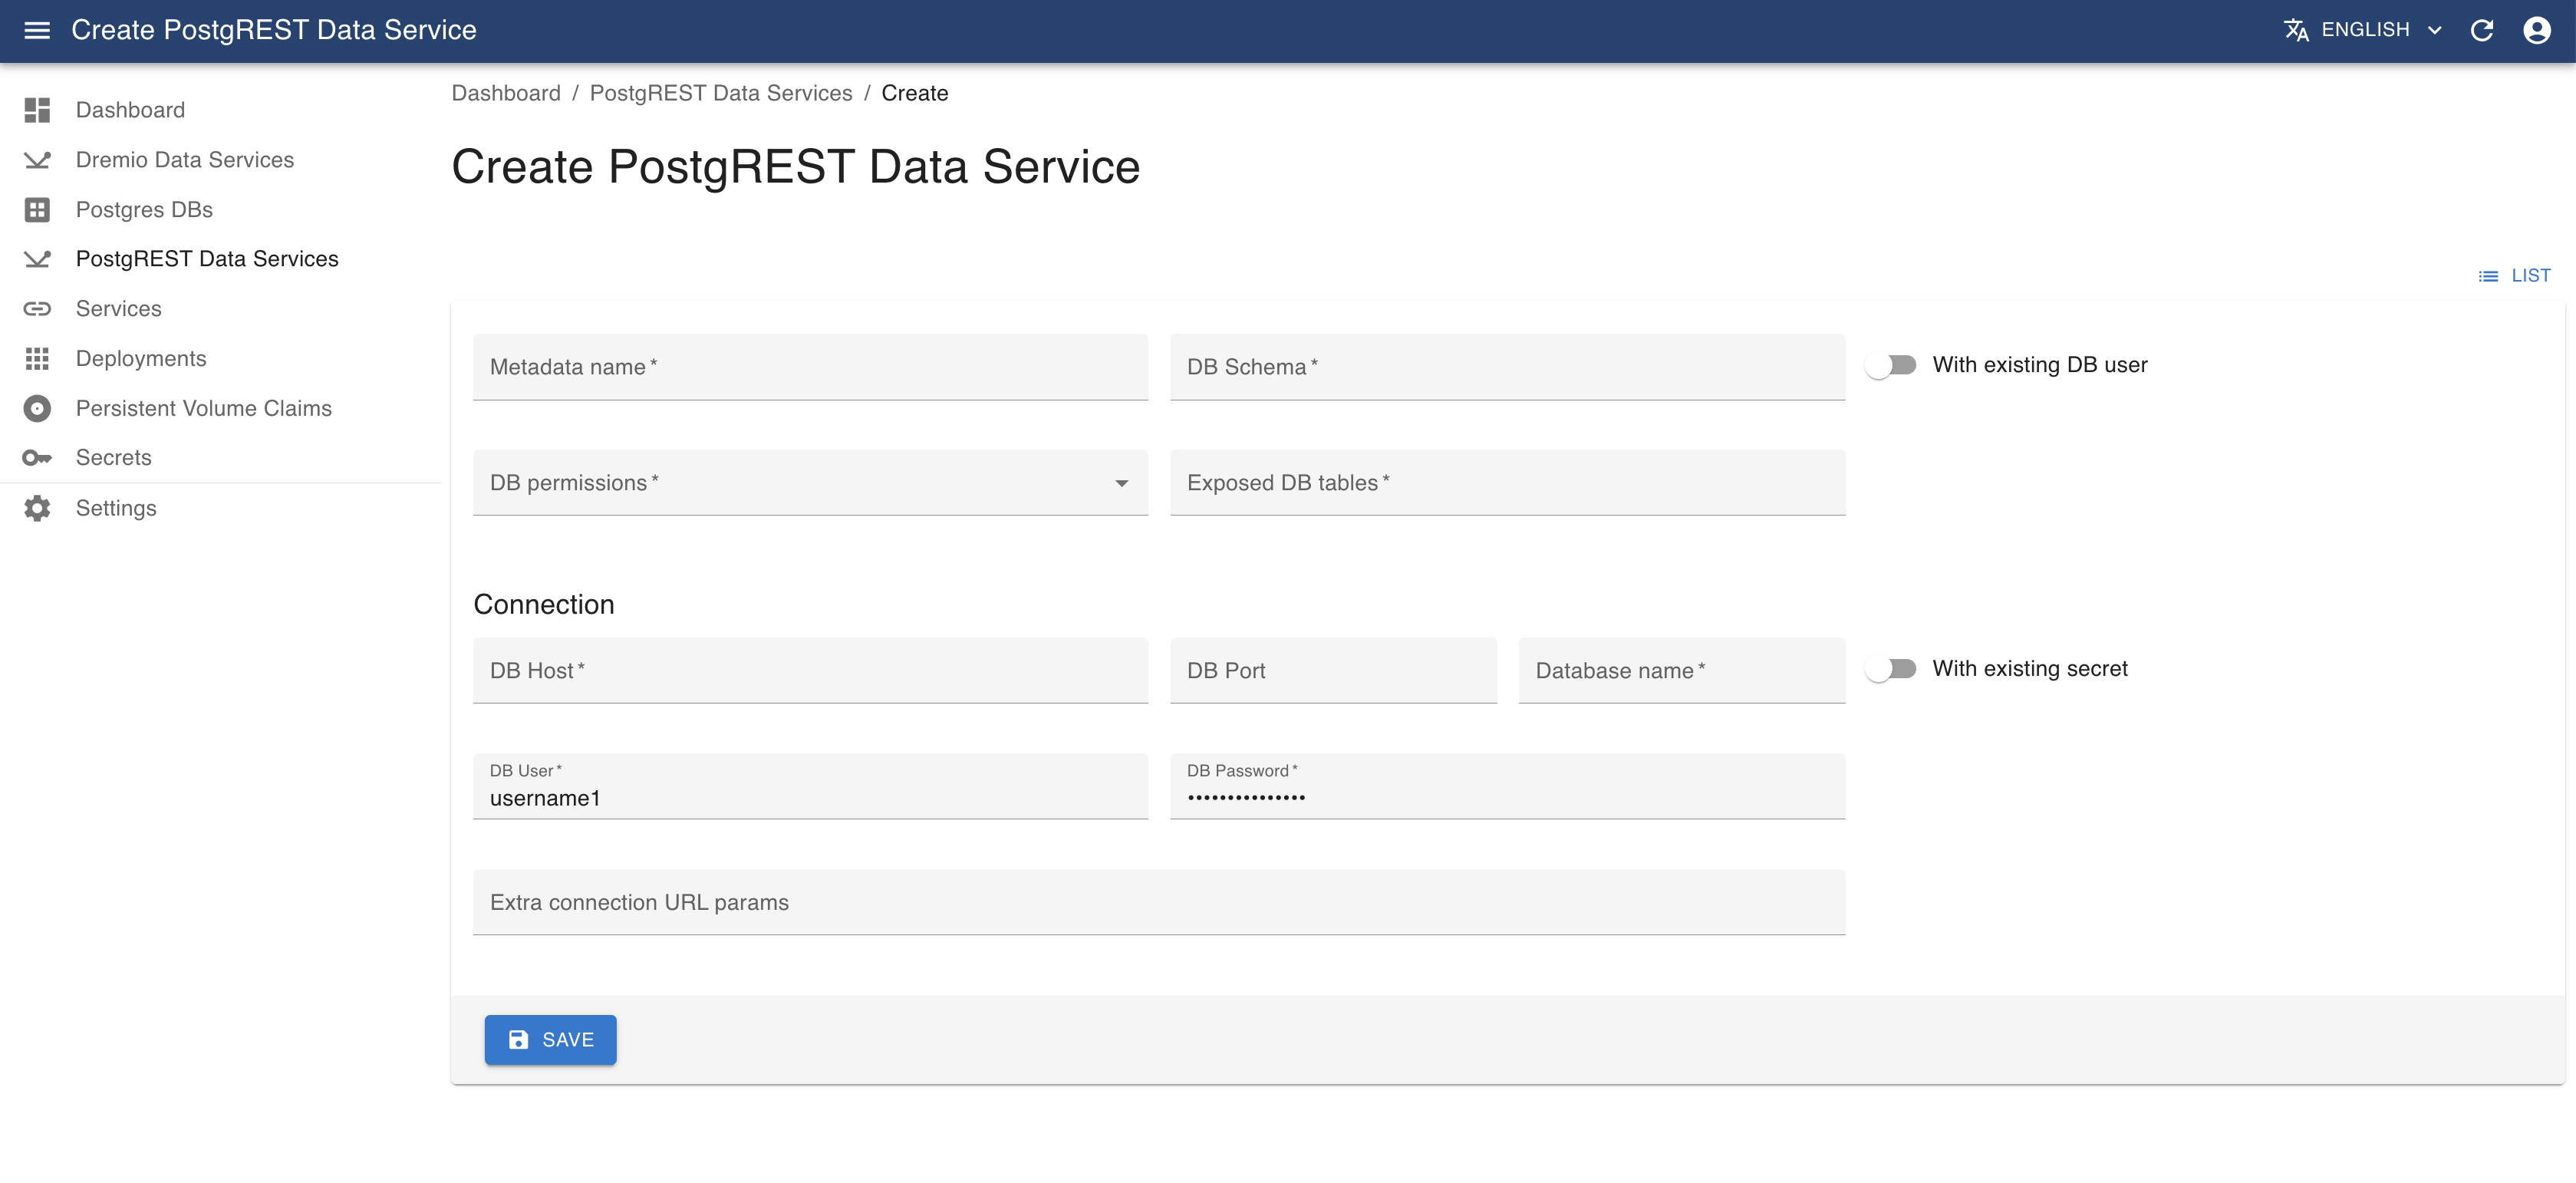Screen dimensions: 2576x1183
Task: Click the DB User field with username1
Action: click(x=811, y=787)
